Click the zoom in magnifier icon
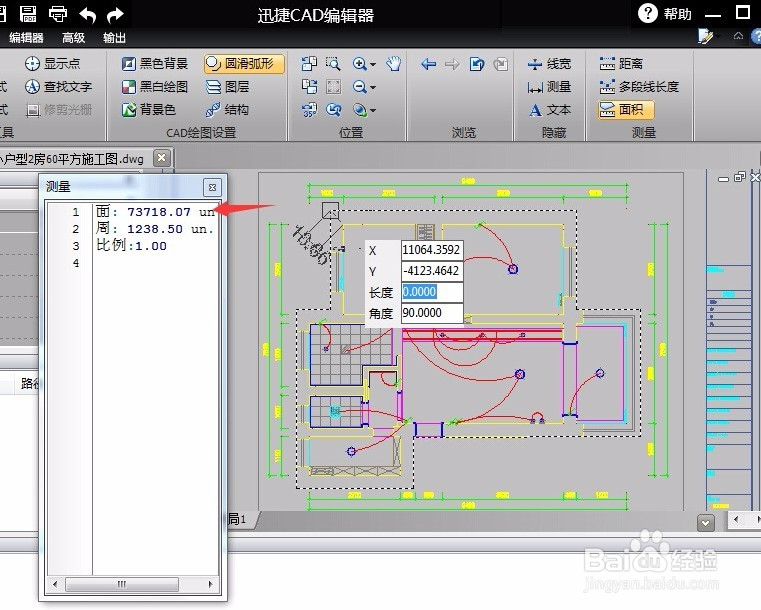 pos(359,64)
